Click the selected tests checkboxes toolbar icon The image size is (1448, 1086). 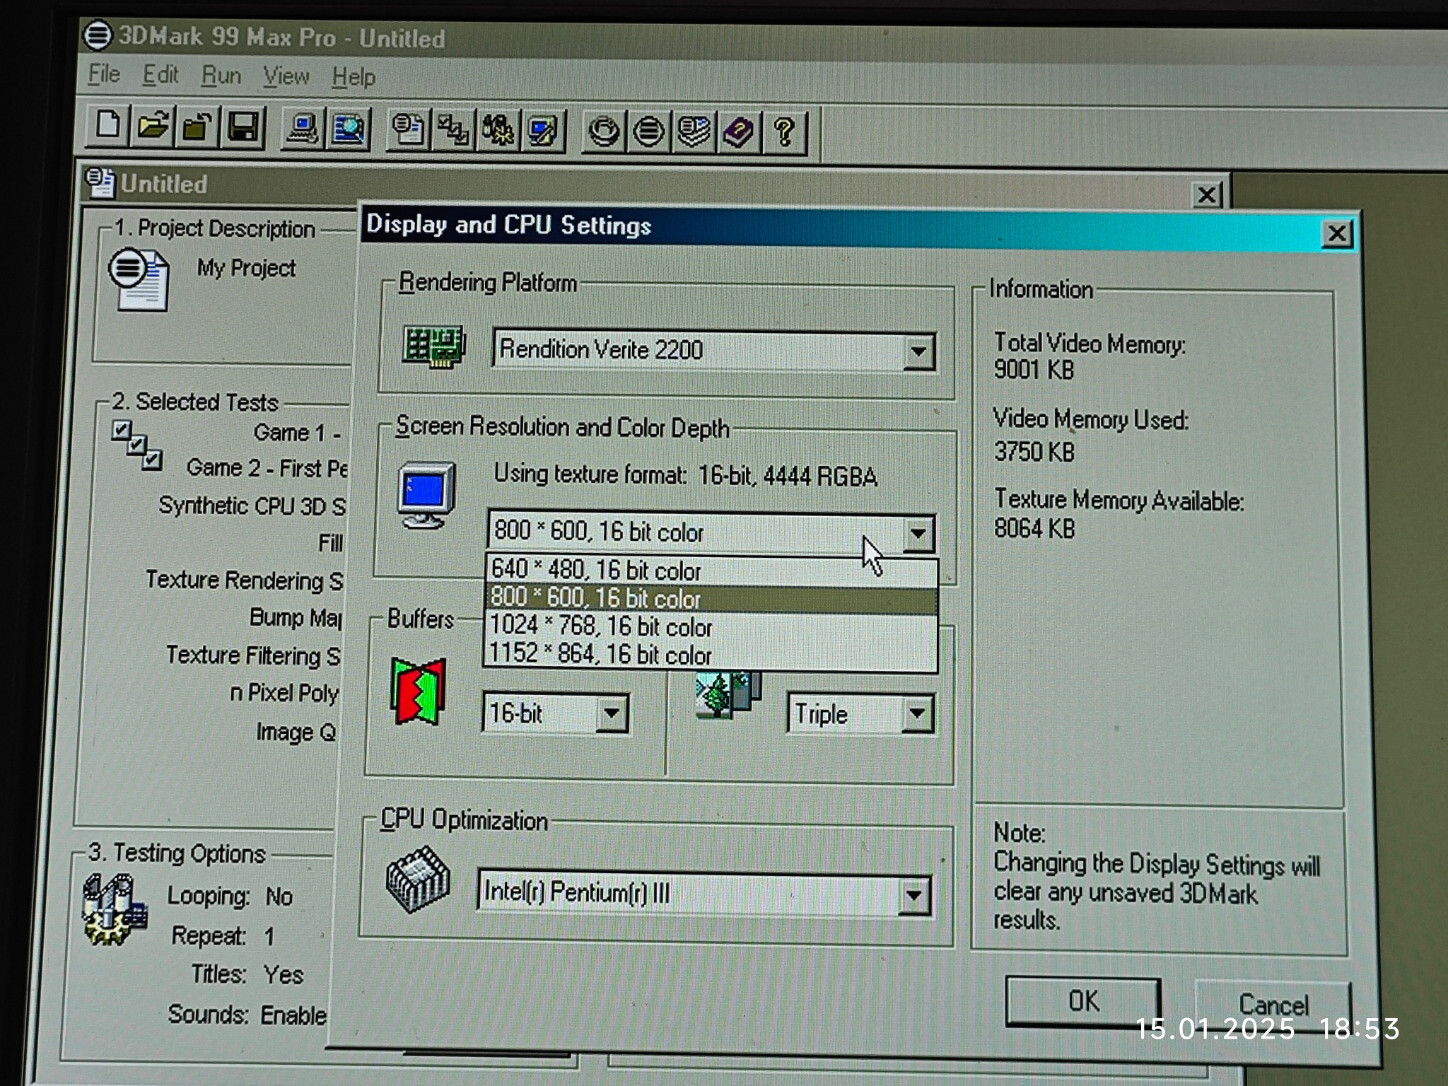click(x=453, y=130)
